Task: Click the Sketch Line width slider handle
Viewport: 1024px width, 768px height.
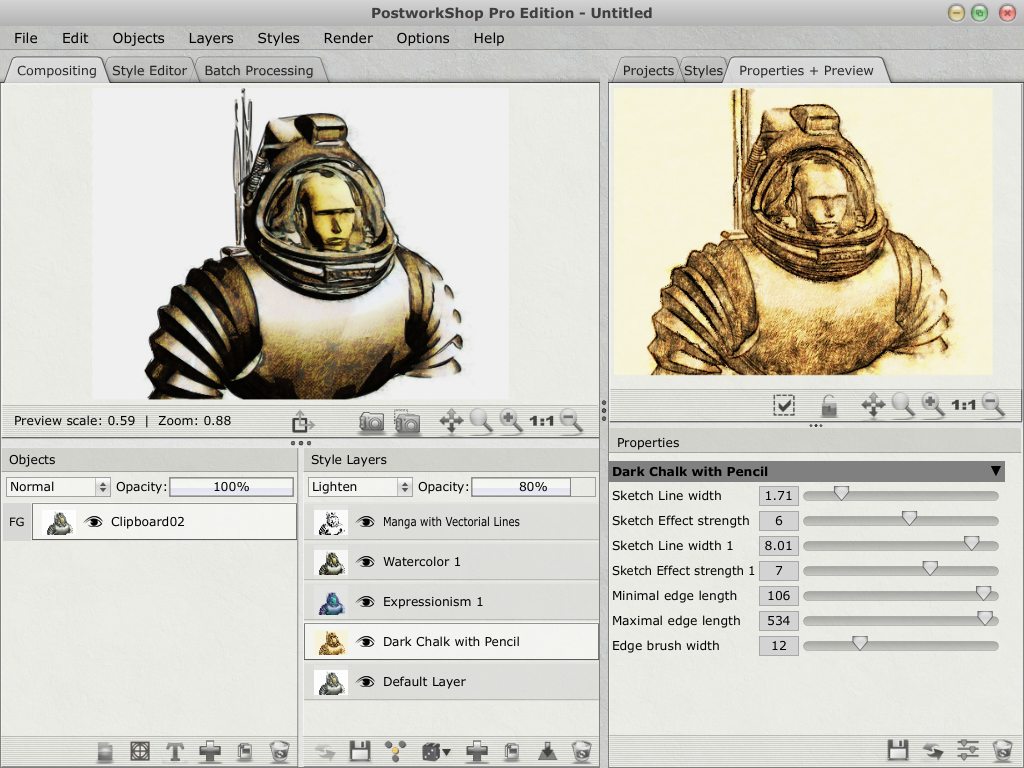Action: (841, 493)
